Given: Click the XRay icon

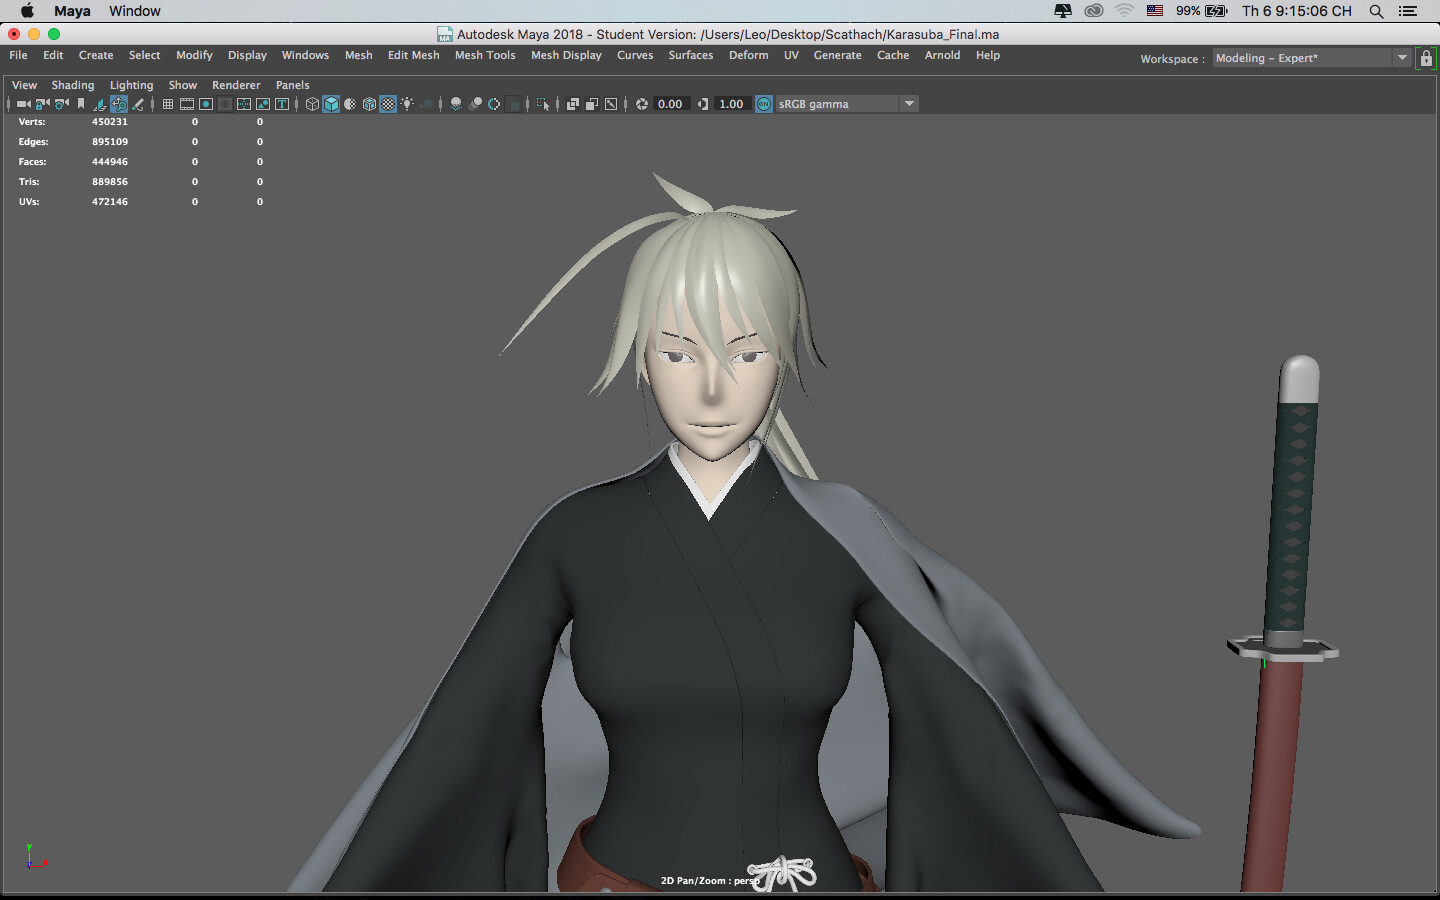Looking at the screenshot, I should click(x=573, y=104).
